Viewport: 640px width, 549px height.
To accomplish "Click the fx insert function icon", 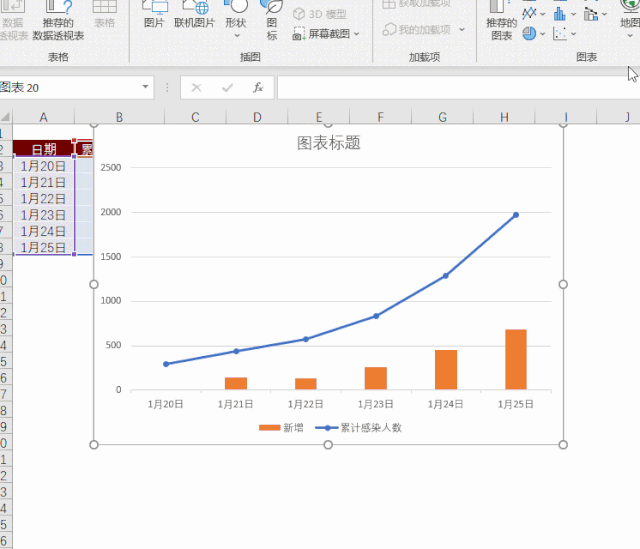I will [x=258, y=87].
